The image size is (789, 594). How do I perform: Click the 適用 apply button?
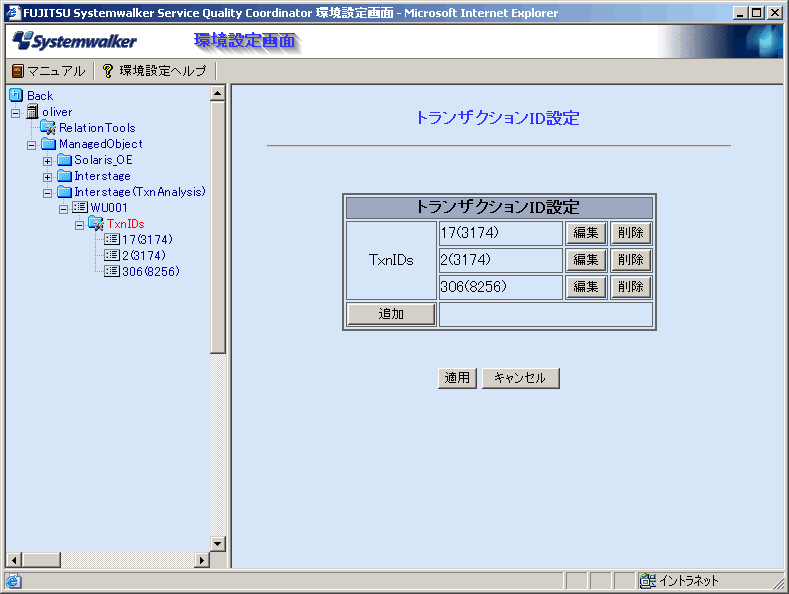(457, 378)
